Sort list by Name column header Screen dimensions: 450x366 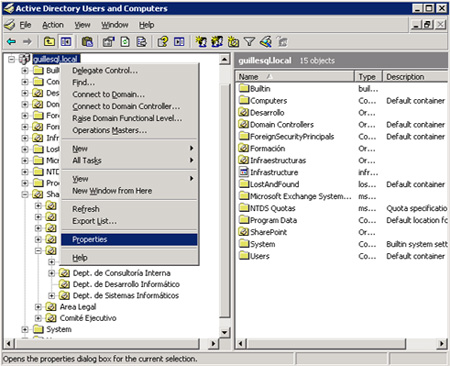click(x=295, y=77)
